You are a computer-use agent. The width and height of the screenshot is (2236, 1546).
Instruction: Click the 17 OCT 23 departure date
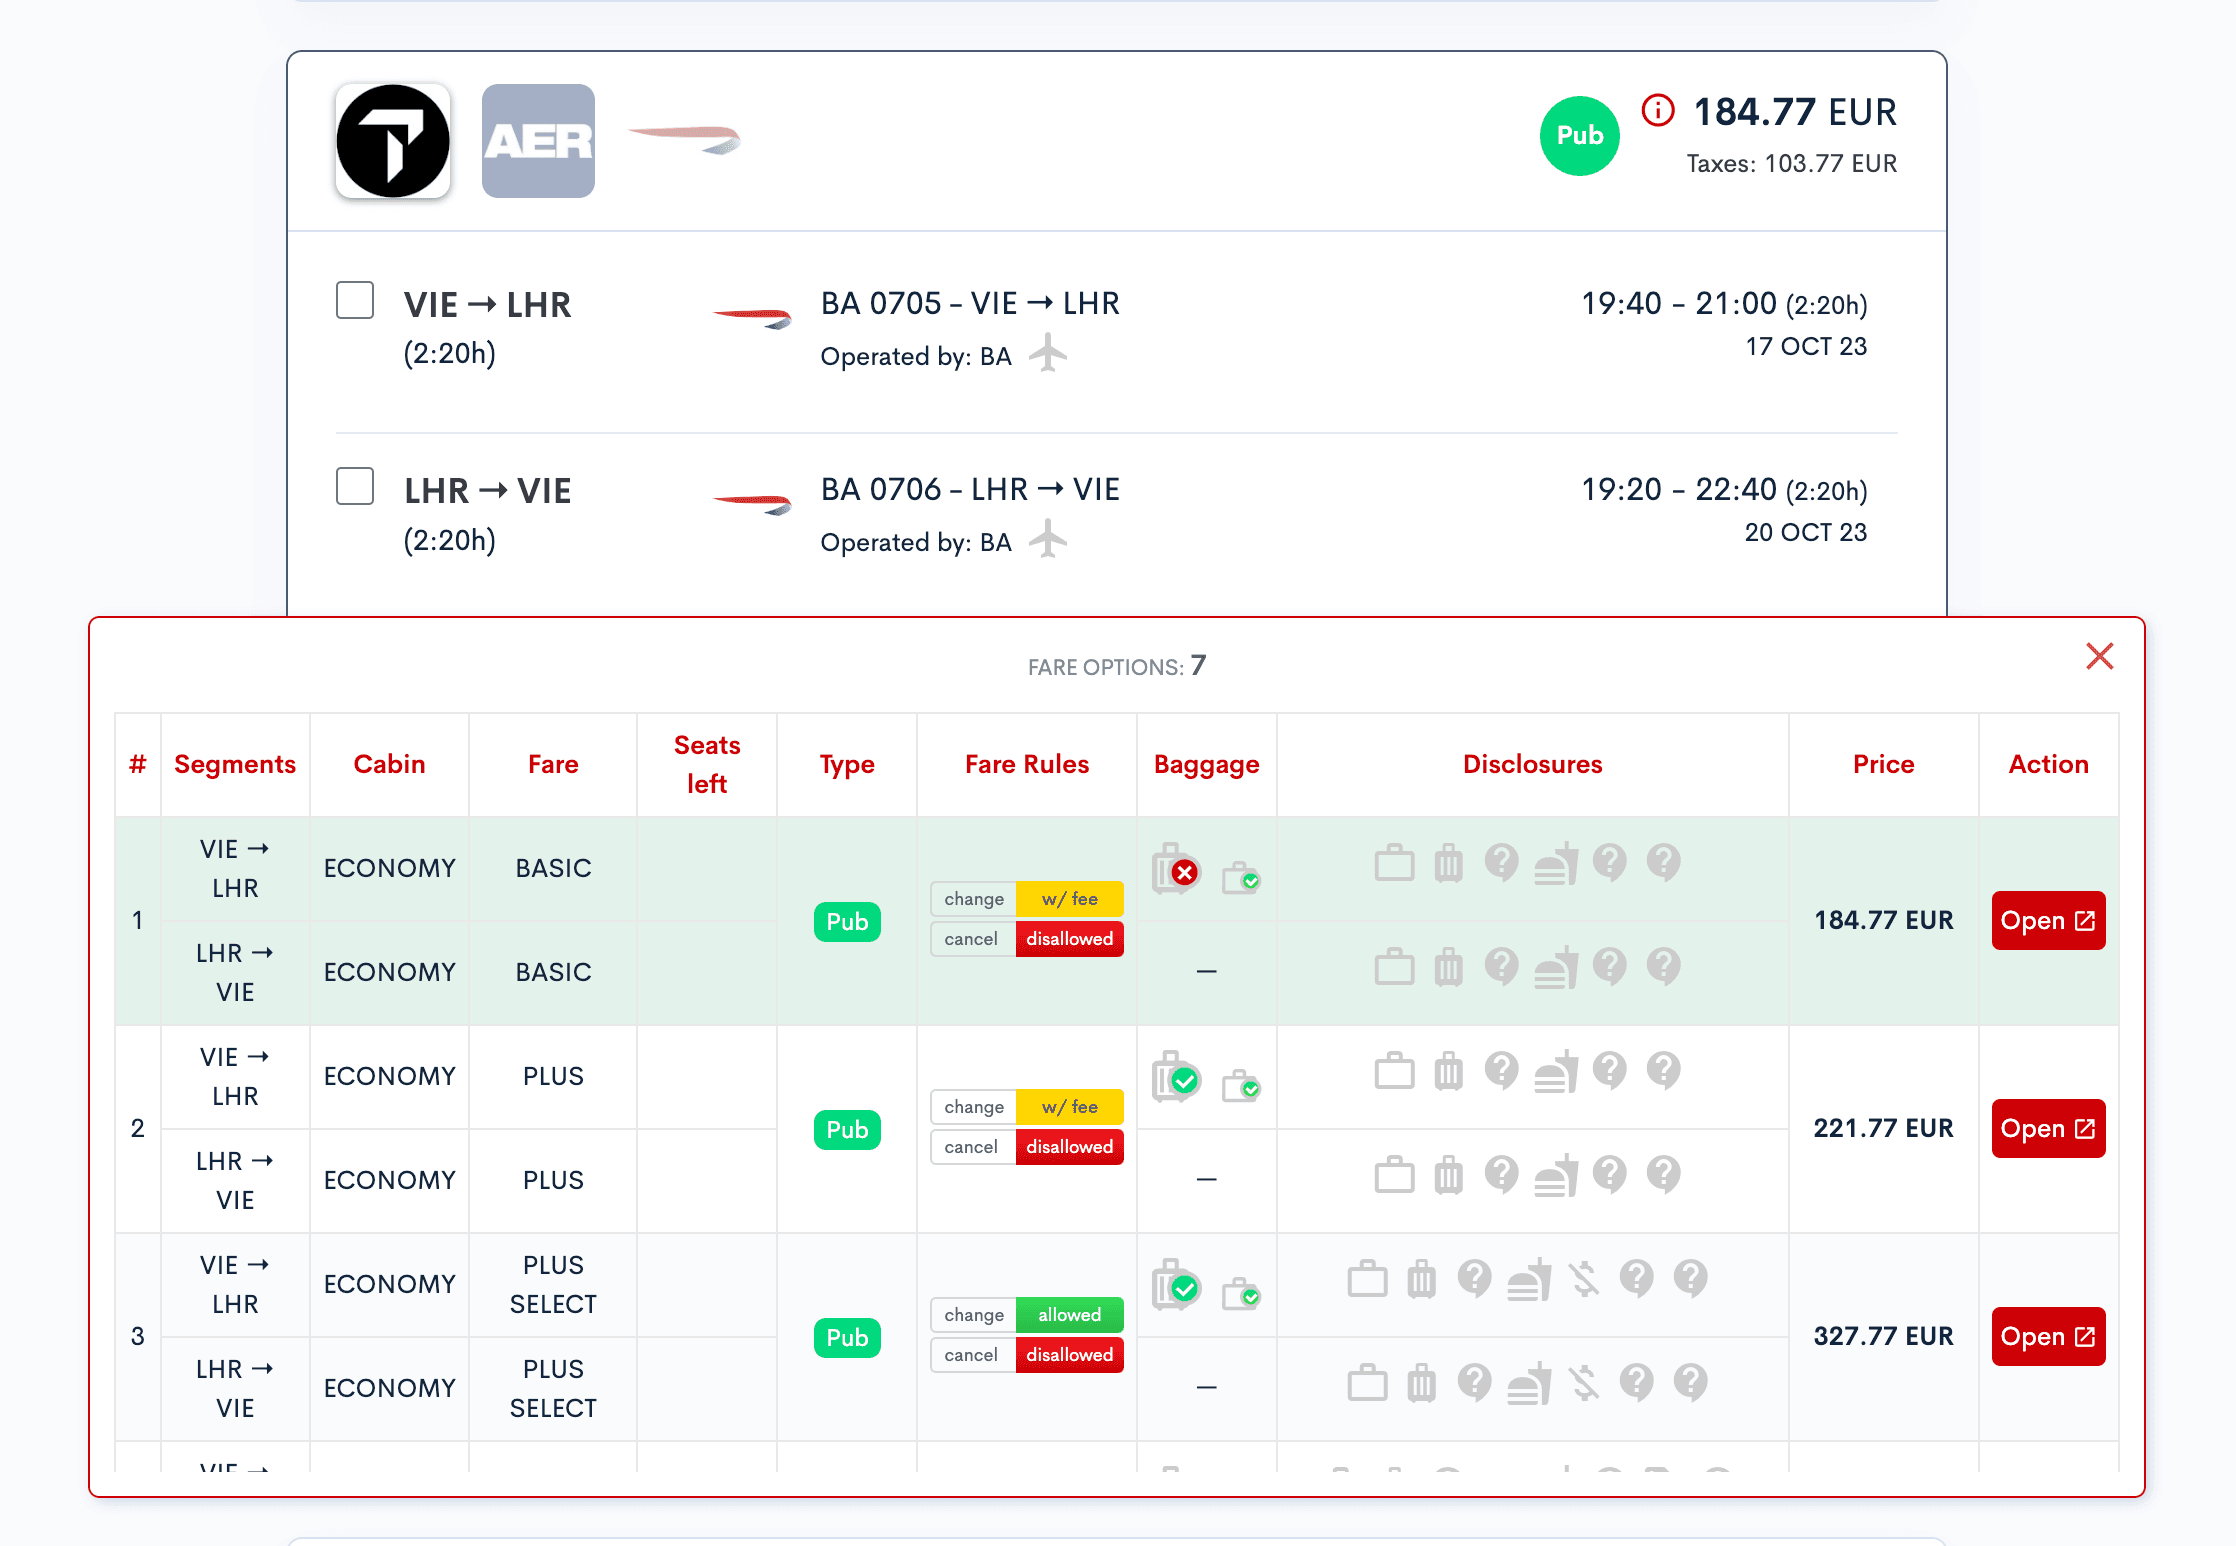[1806, 346]
